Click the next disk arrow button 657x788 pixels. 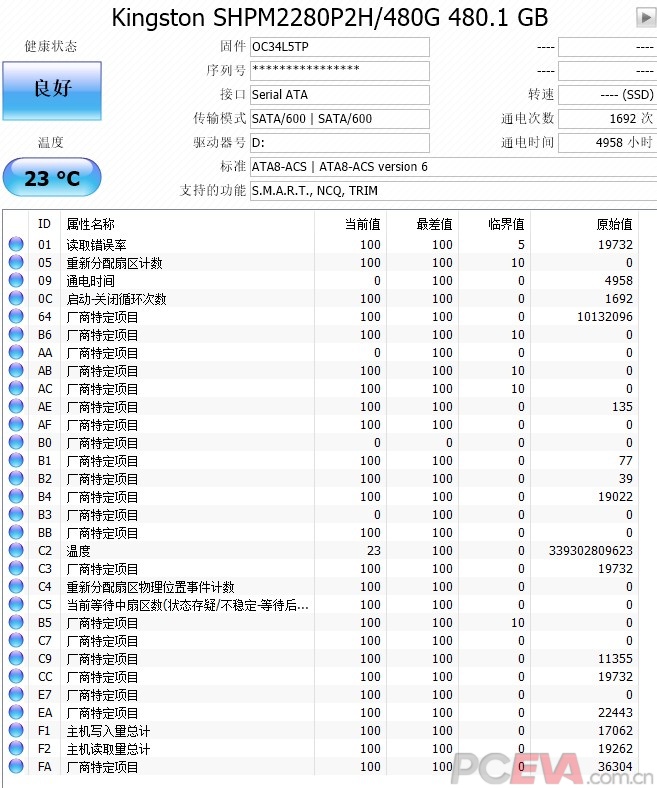point(645,18)
